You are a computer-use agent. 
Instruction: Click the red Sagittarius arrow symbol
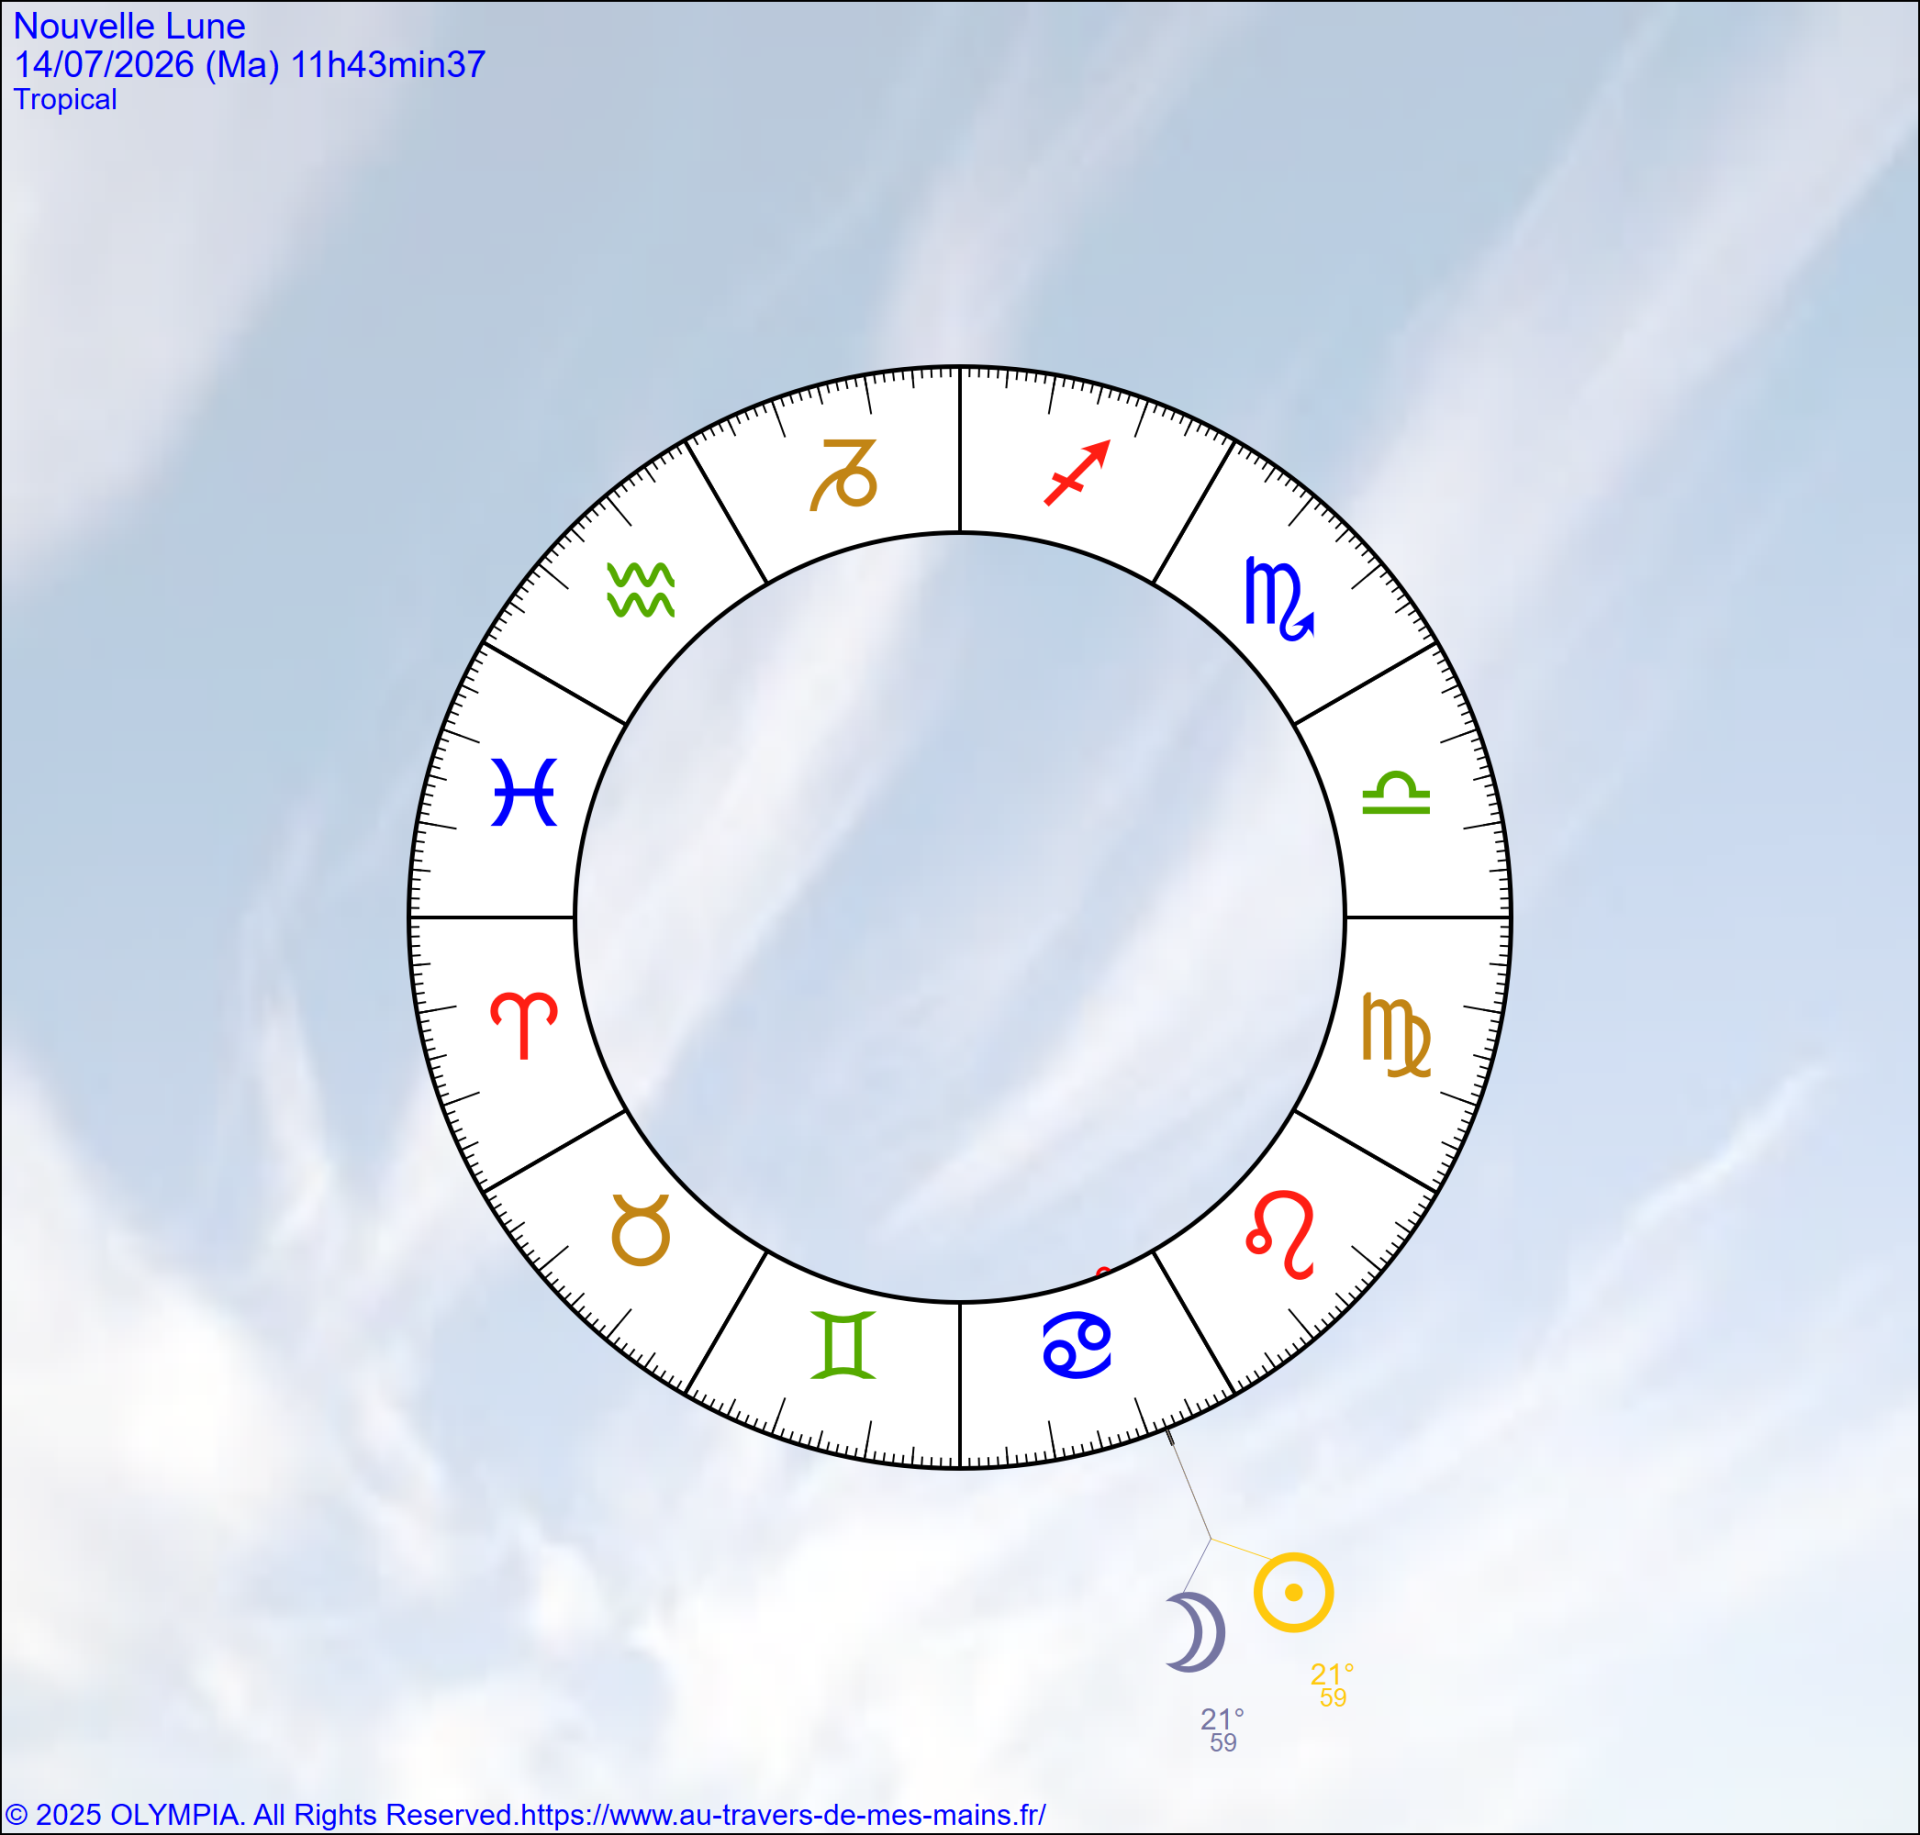(1077, 473)
